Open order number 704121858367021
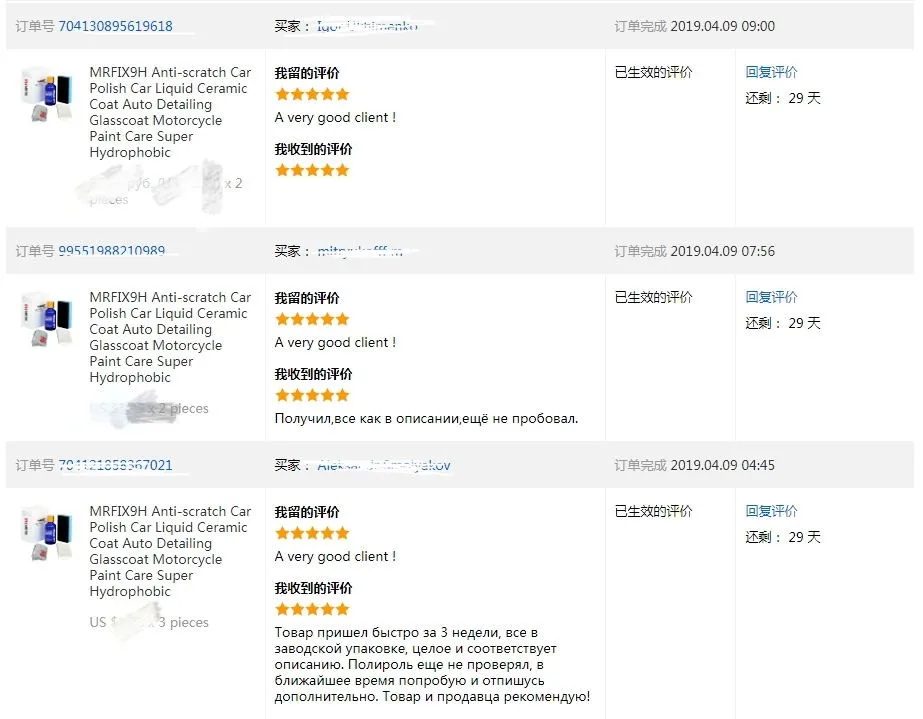Viewport: 923px width, 719px height. (x=115, y=465)
